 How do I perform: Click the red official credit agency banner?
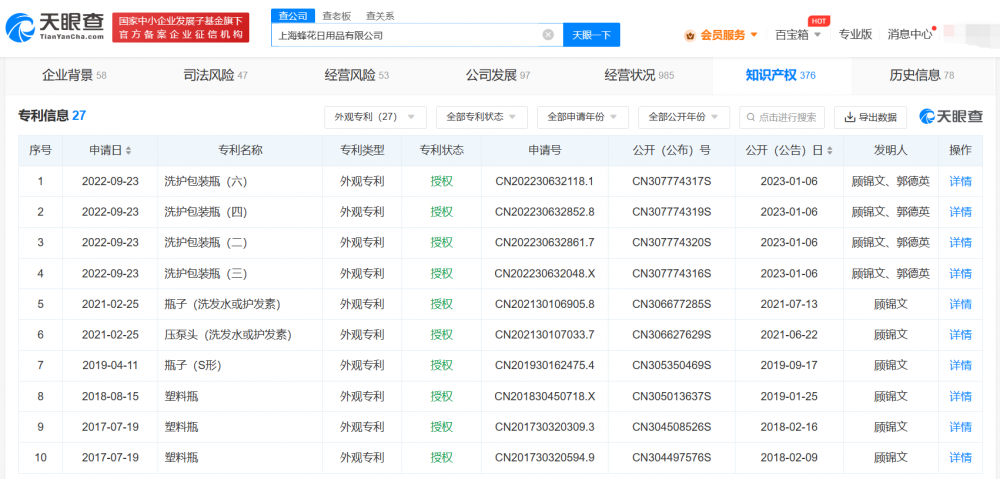[181, 27]
